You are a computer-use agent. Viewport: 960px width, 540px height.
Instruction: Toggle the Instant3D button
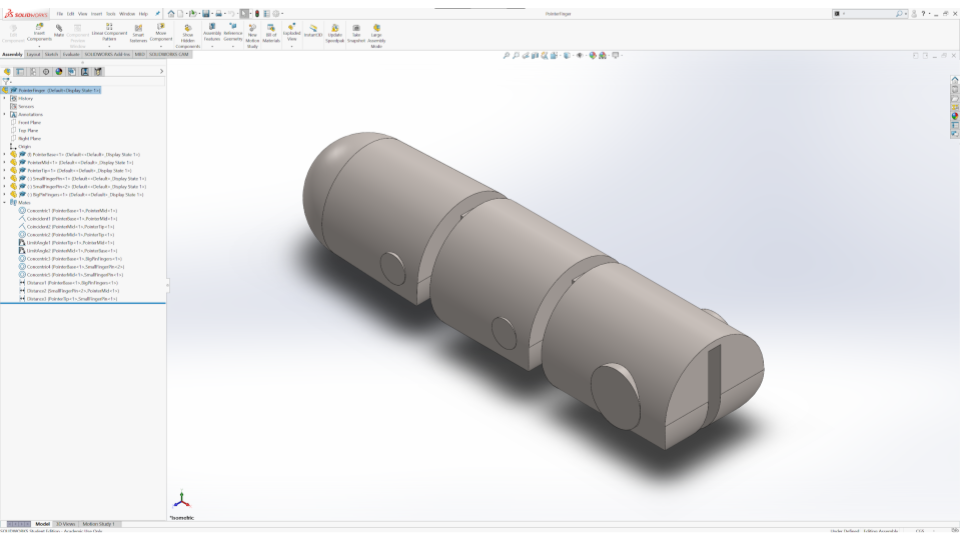click(313, 33)
